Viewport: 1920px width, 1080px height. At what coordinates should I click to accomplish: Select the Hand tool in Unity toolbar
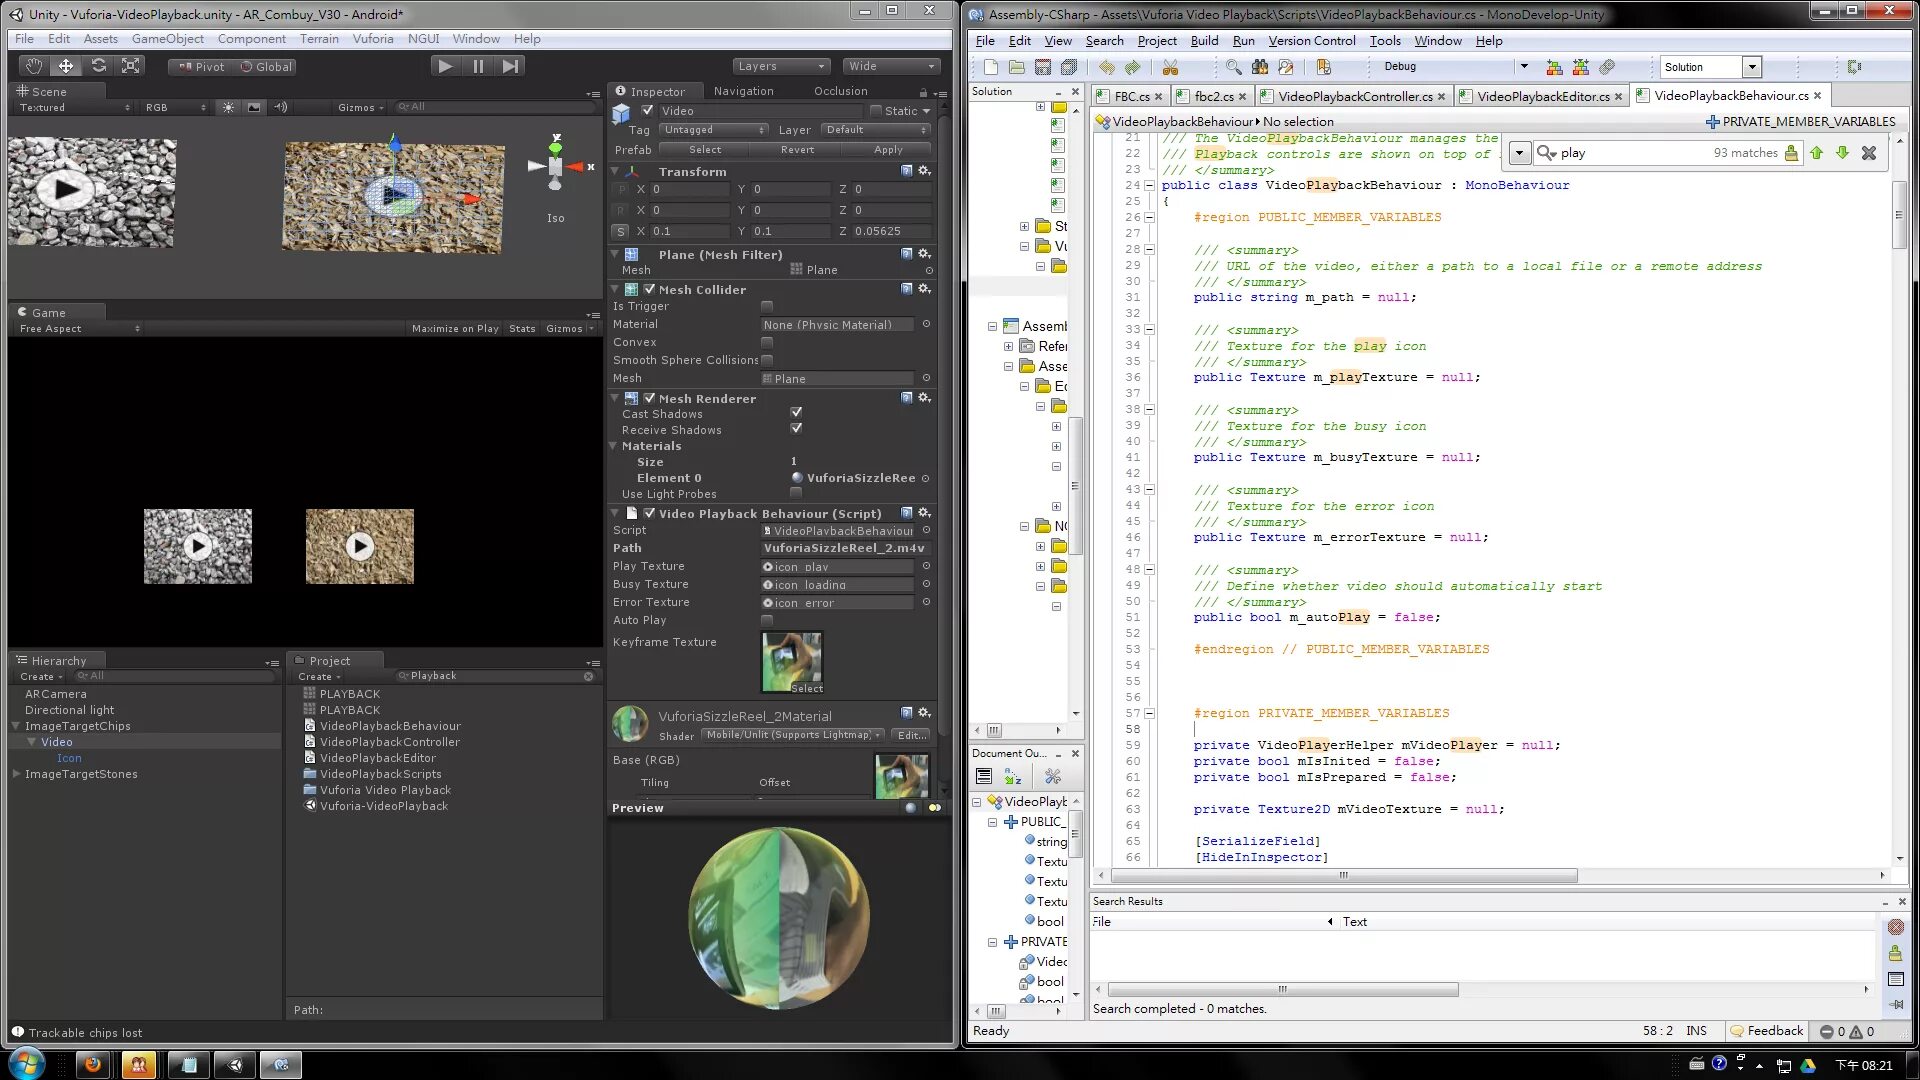point(34,66)
